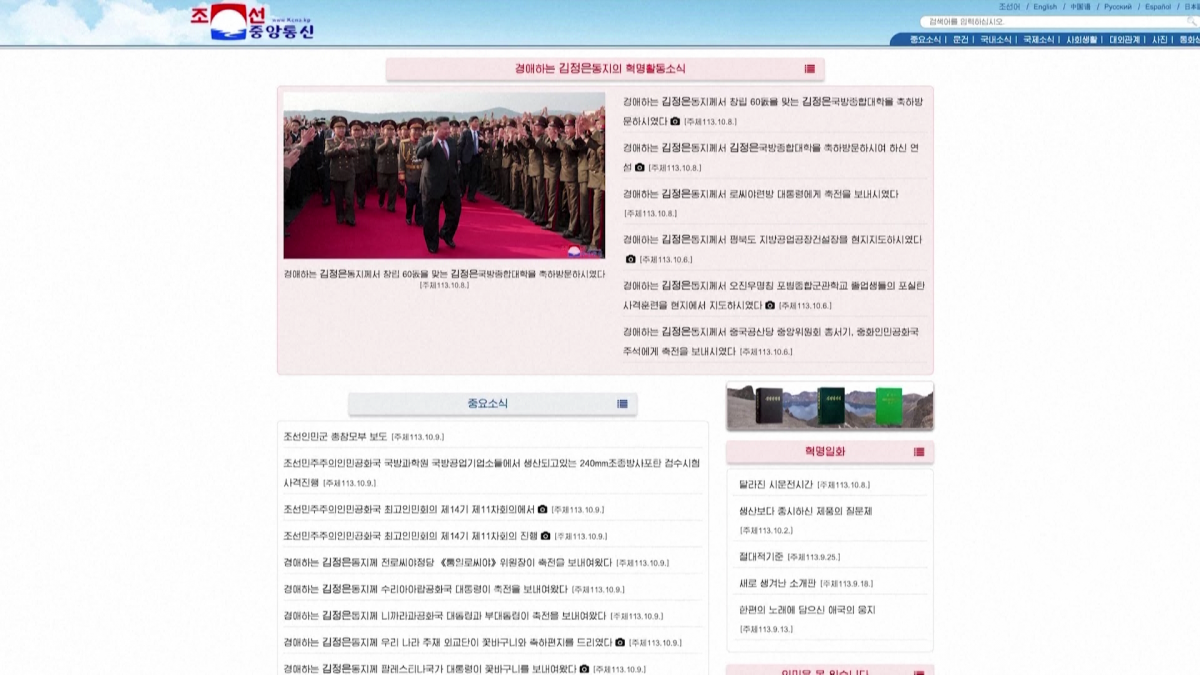Switch site language to English
Image resolution: width=1200 pixels, height=675 pixels.
pos(1045,7)
